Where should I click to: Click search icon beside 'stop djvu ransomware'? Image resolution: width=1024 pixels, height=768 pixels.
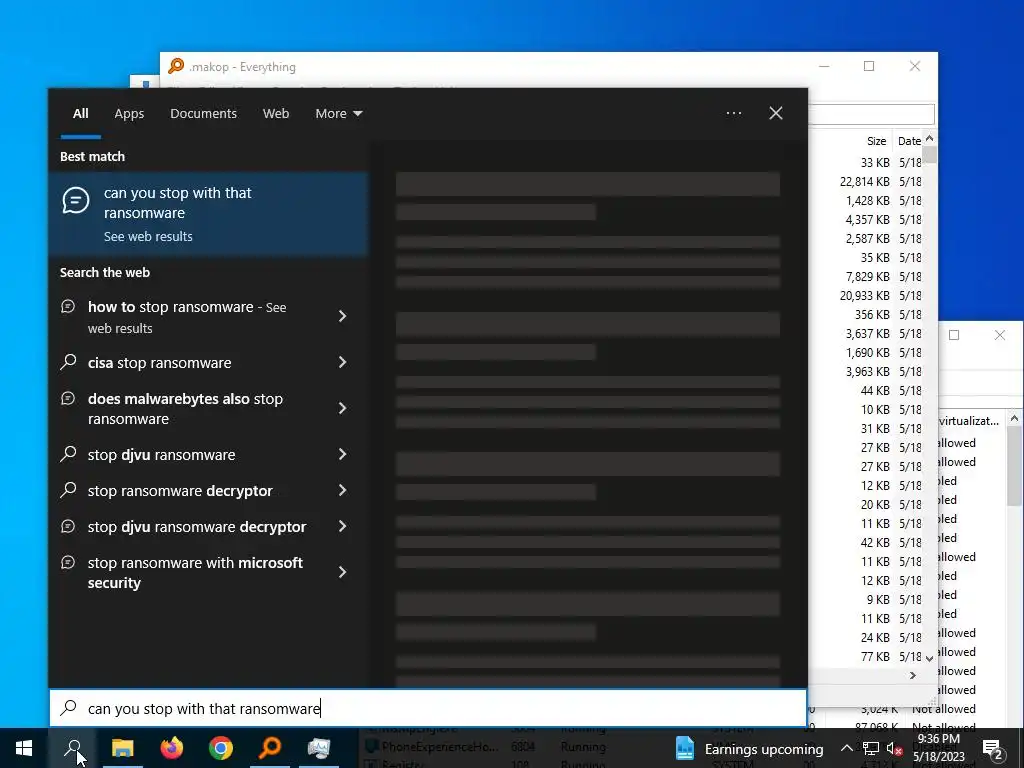[69, 454]
